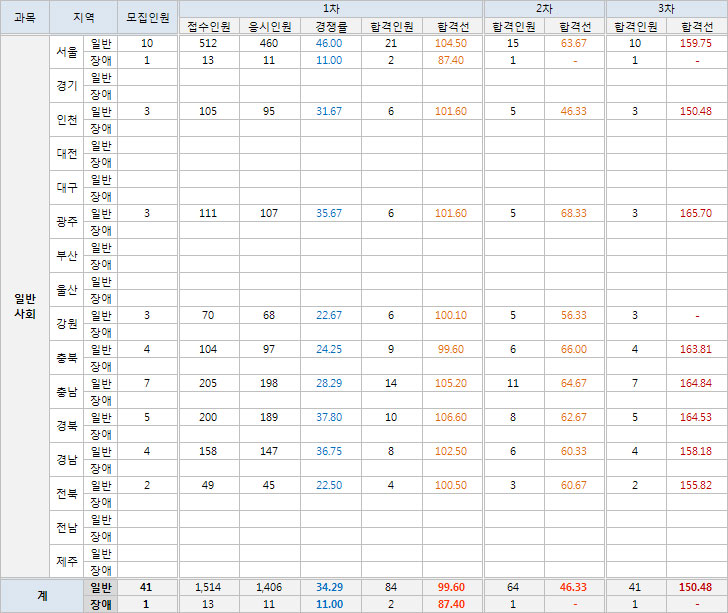Screen dimensions: 728x613
Task: Click Chungnam applicants value 205
Action: (208, 383)
